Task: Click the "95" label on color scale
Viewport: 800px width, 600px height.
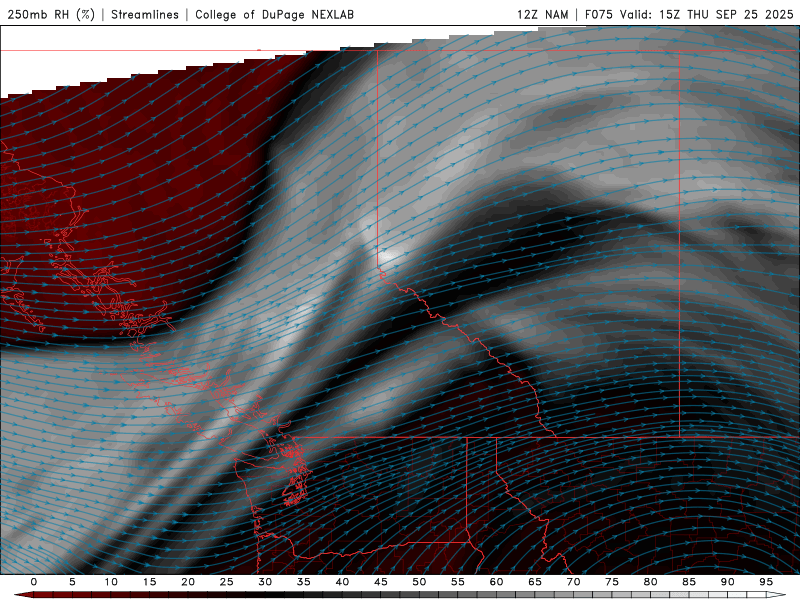Action: [766, 582]
